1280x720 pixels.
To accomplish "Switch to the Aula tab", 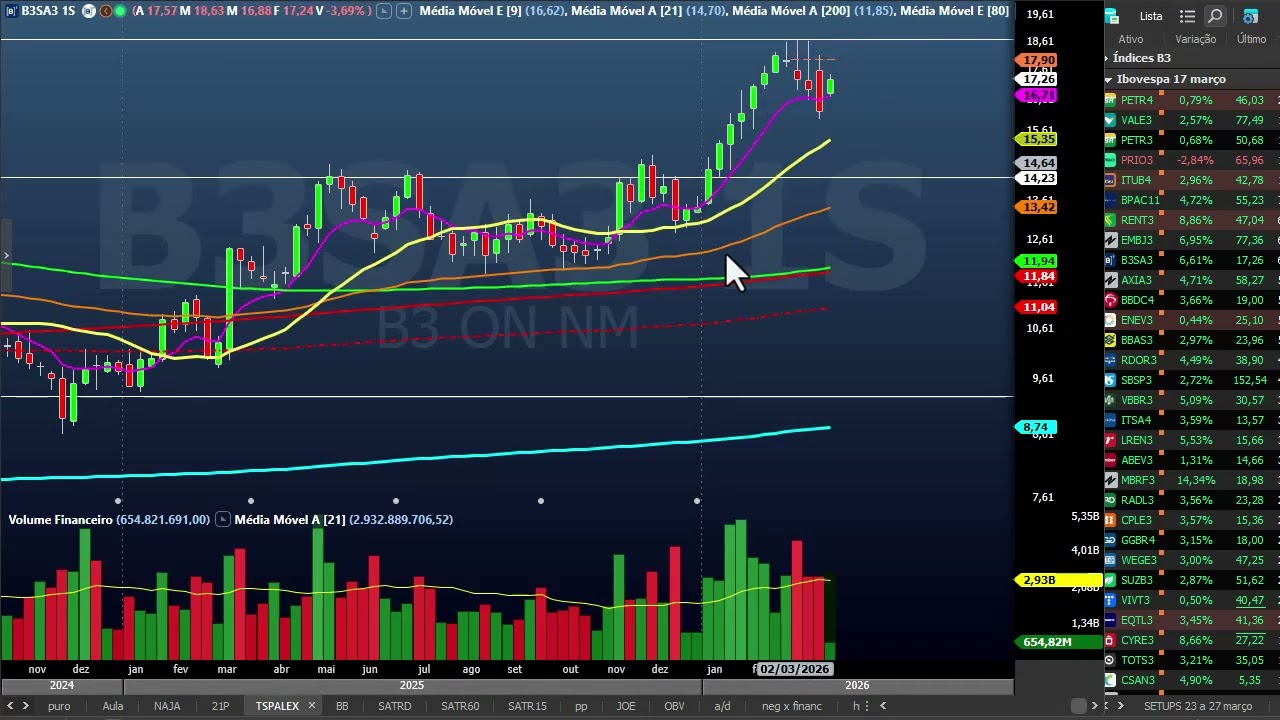I will [x=113, y=706].
